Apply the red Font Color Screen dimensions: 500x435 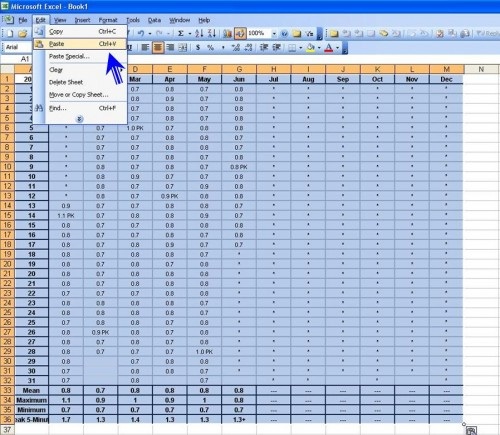pos(329,48)
